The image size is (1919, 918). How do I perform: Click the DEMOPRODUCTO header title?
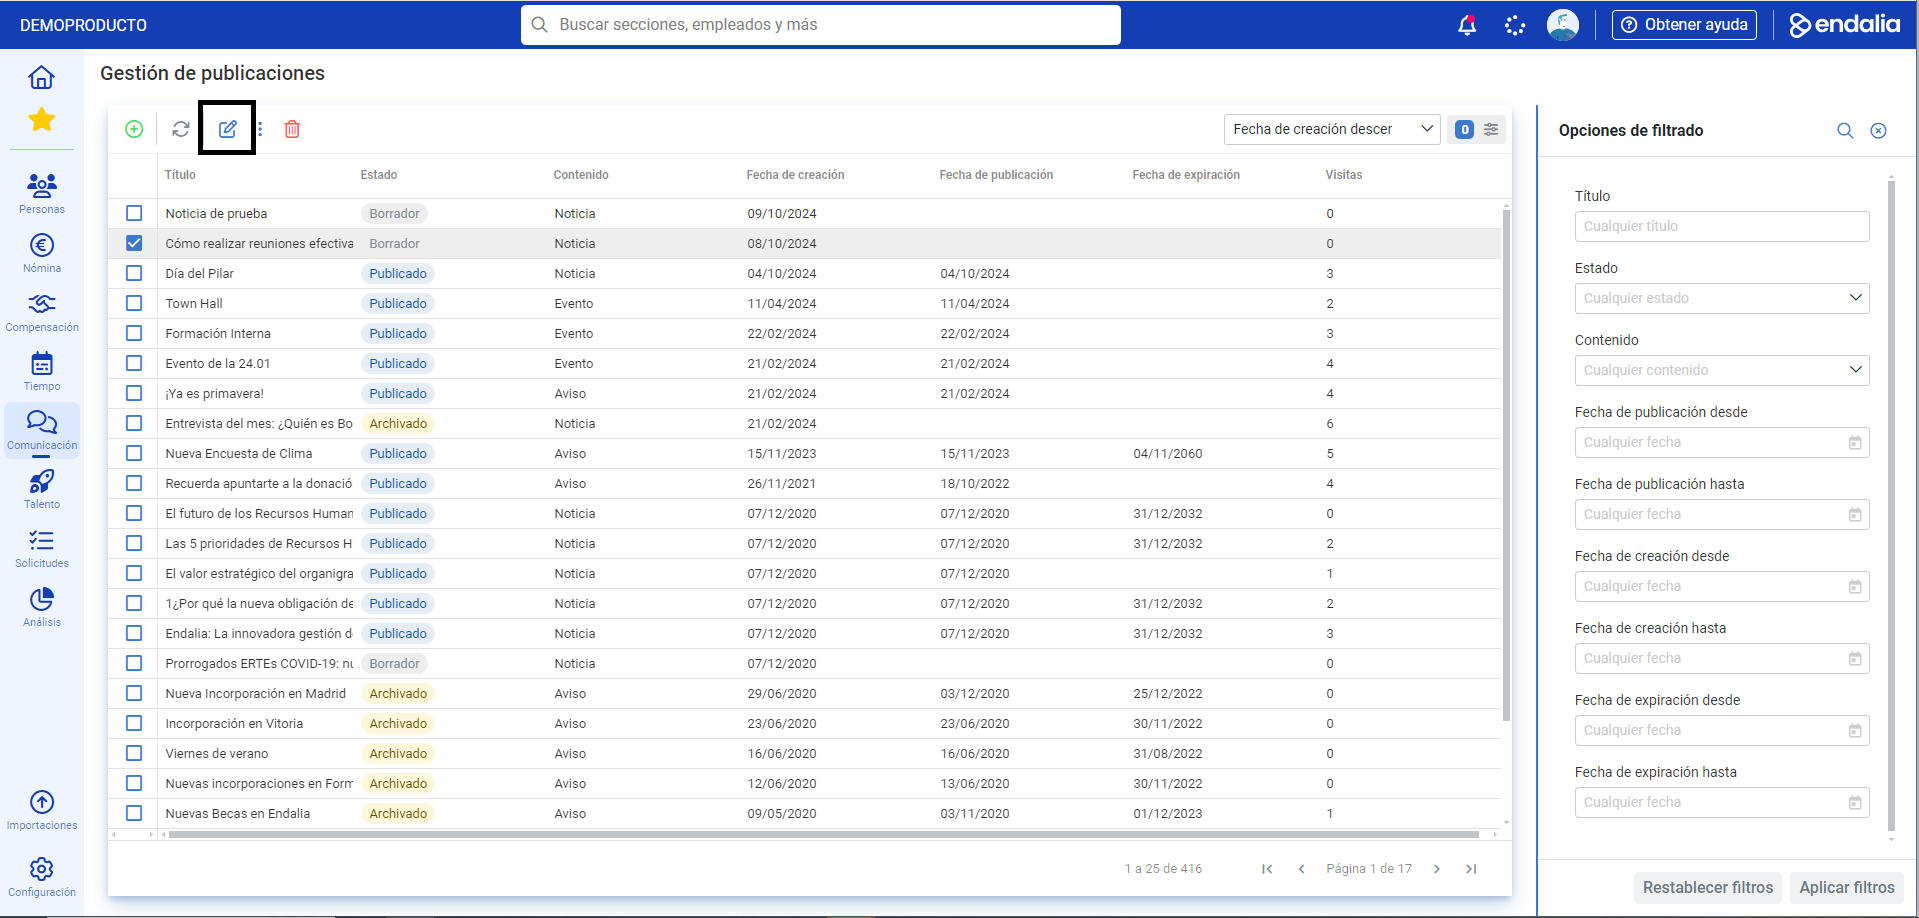83,25
